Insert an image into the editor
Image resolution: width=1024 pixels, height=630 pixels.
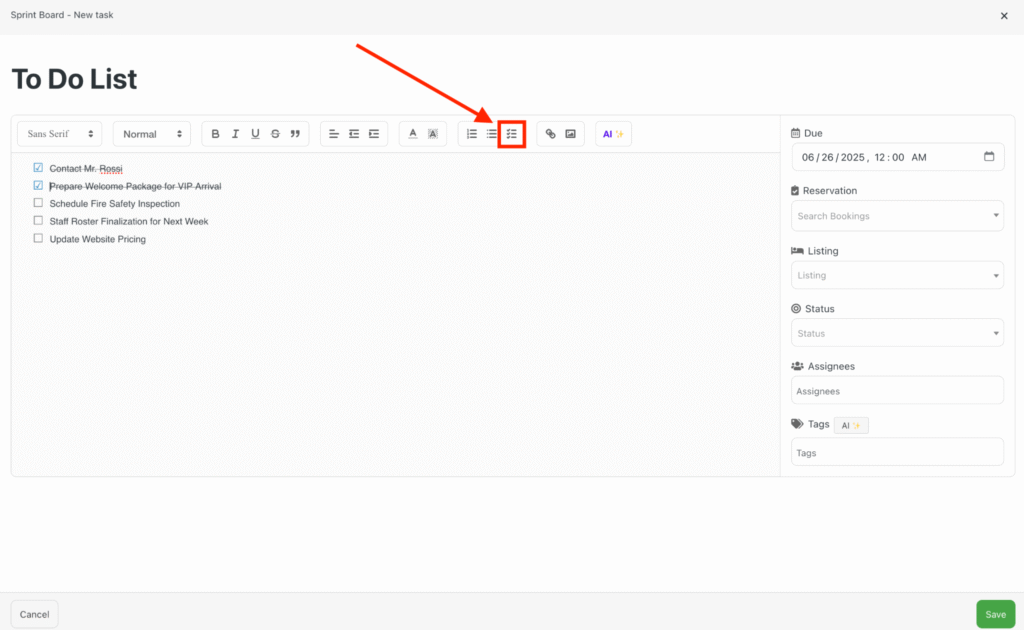click(570, 133)
